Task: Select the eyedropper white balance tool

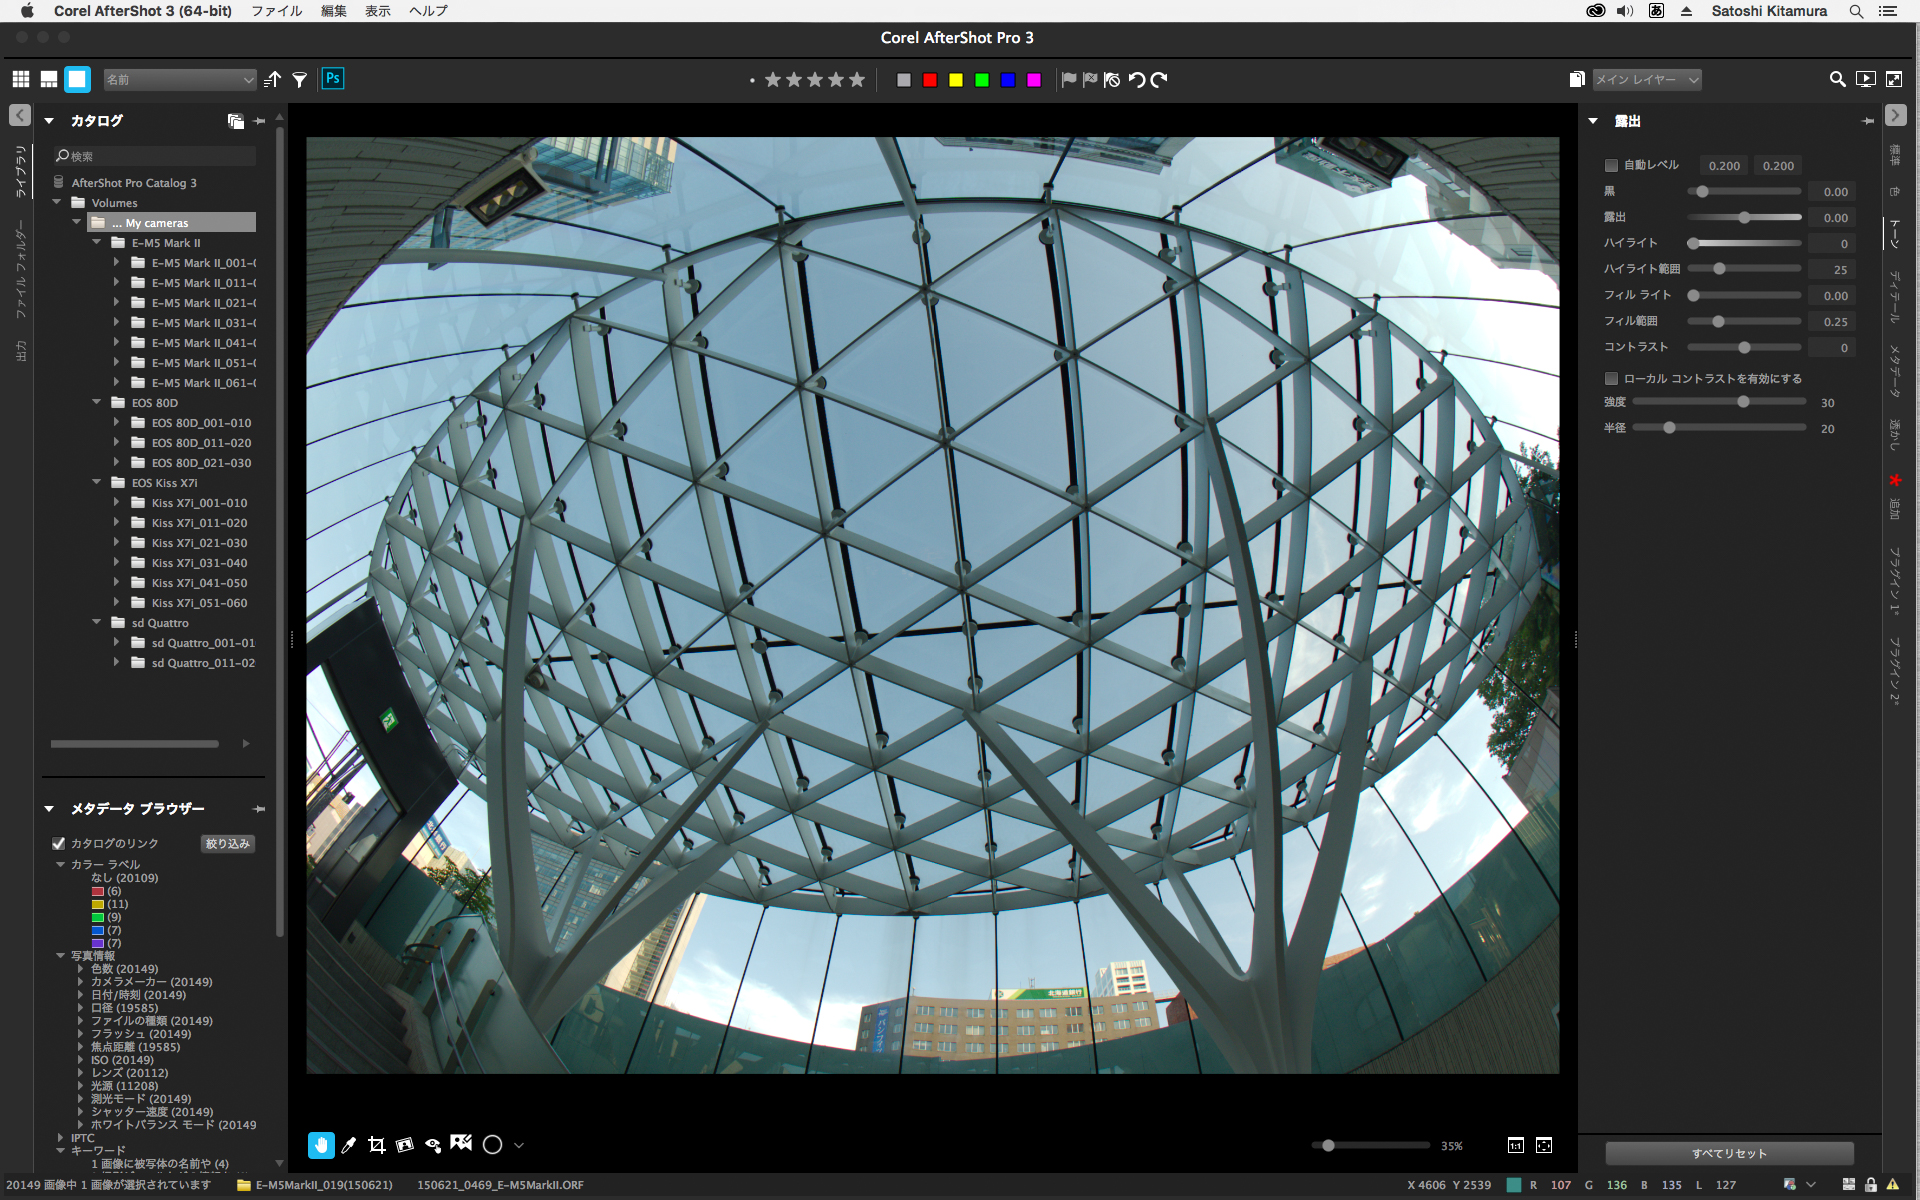Action: (x=349, y=1145)
